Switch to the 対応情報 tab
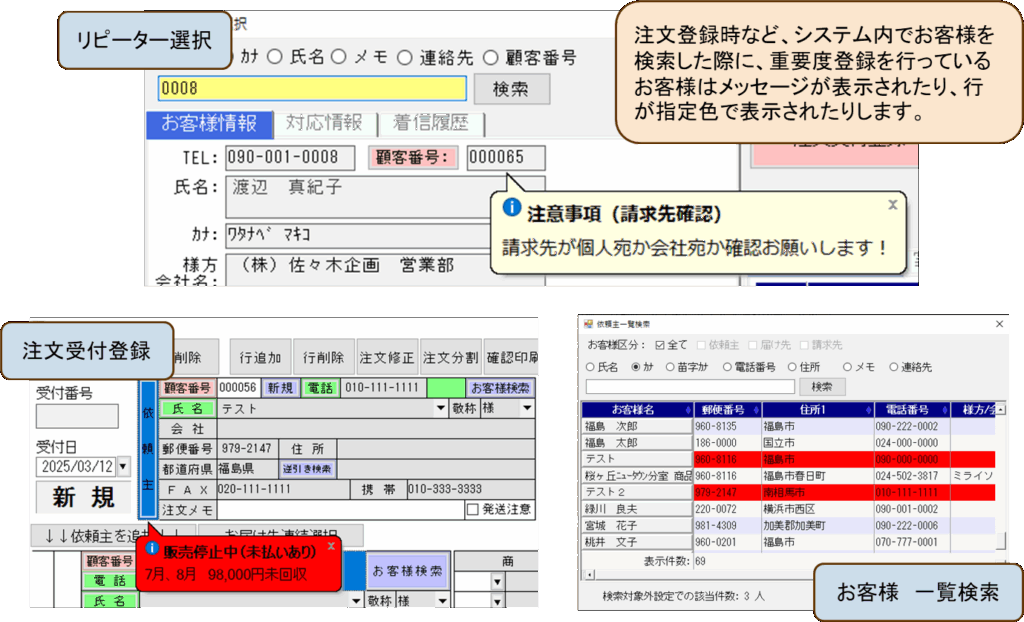 [323, 123]
